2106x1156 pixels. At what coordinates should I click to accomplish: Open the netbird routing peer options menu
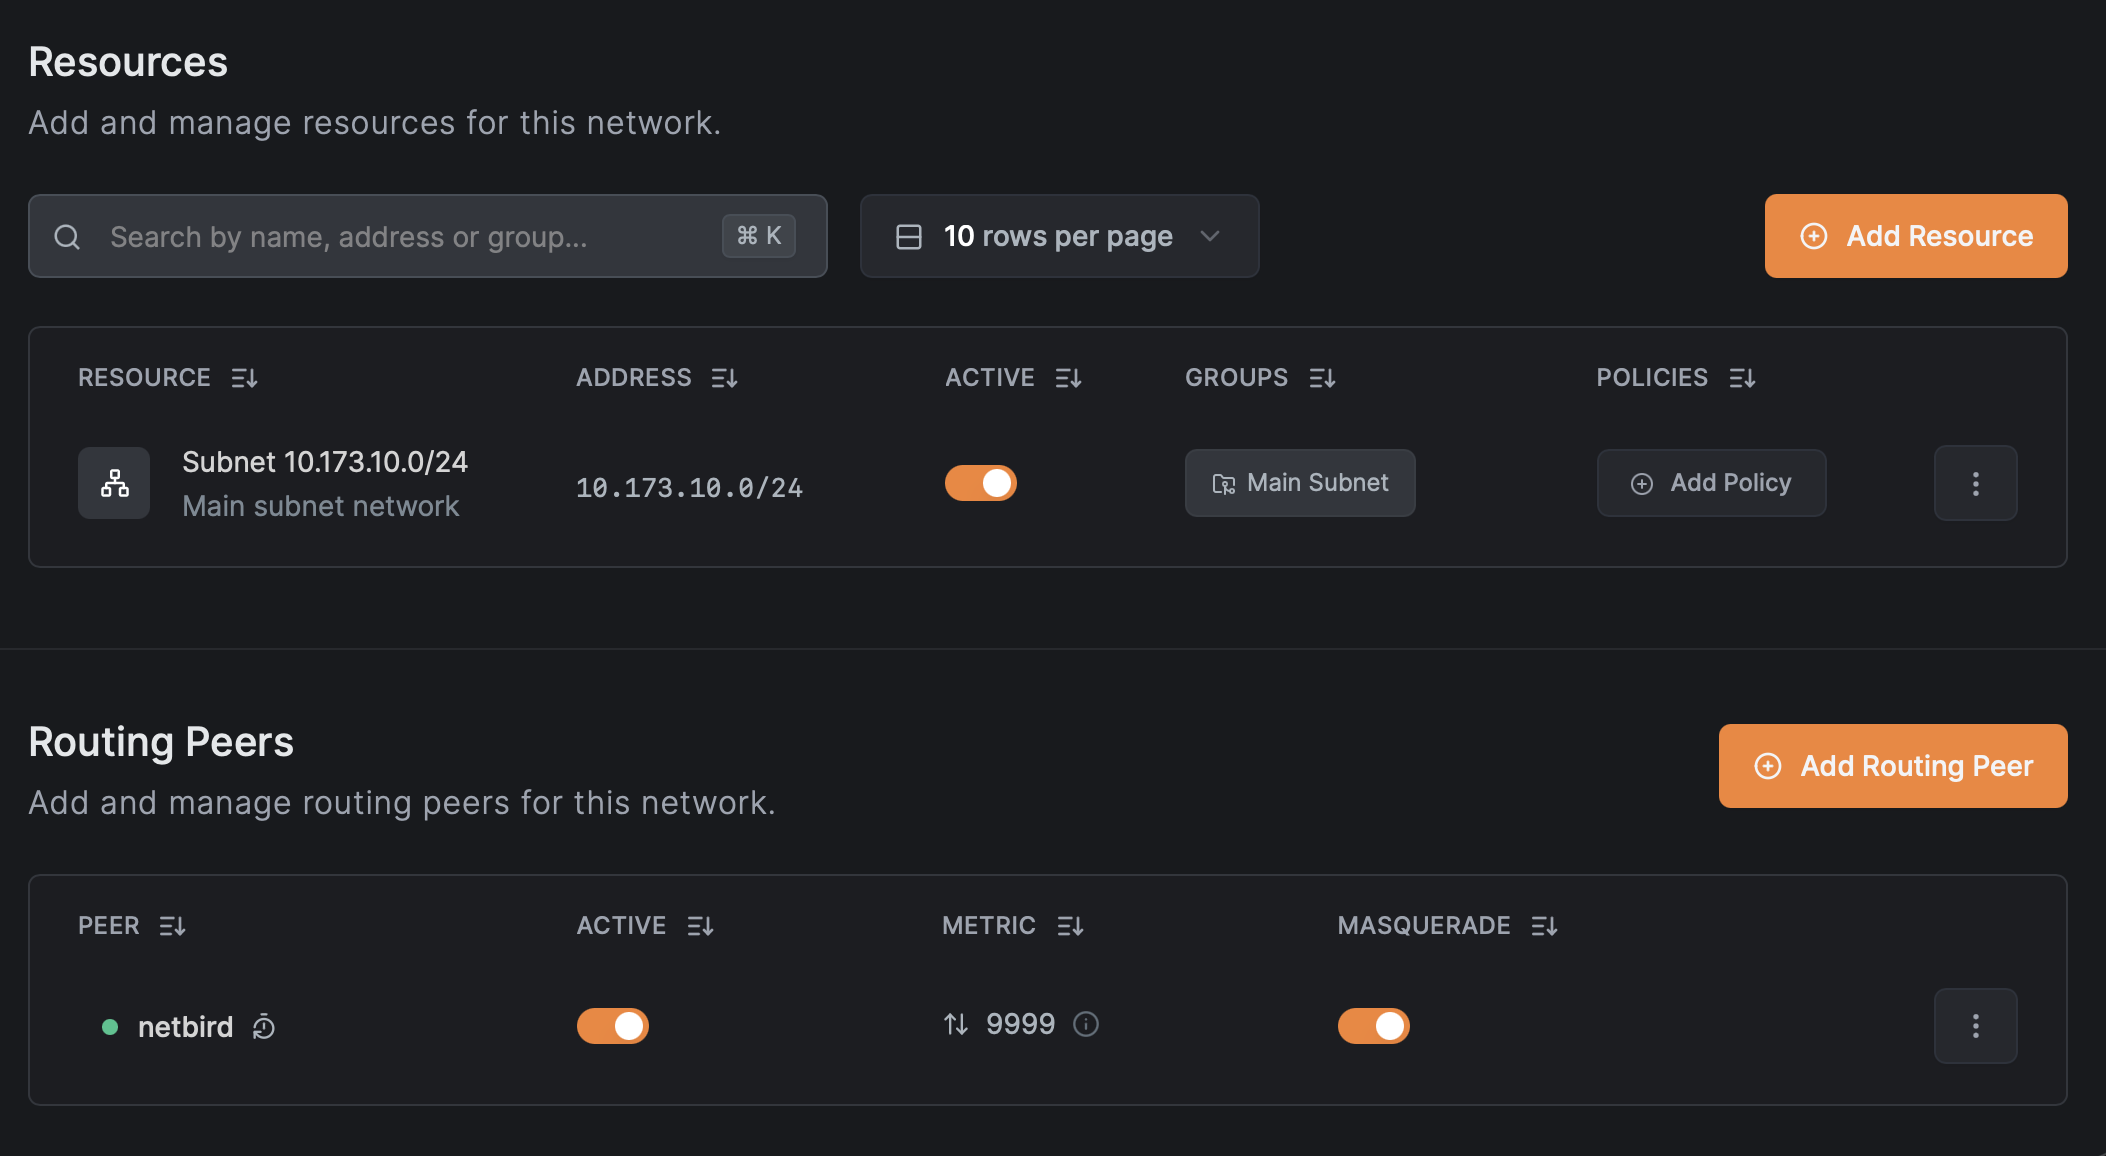(1975, 1025)
